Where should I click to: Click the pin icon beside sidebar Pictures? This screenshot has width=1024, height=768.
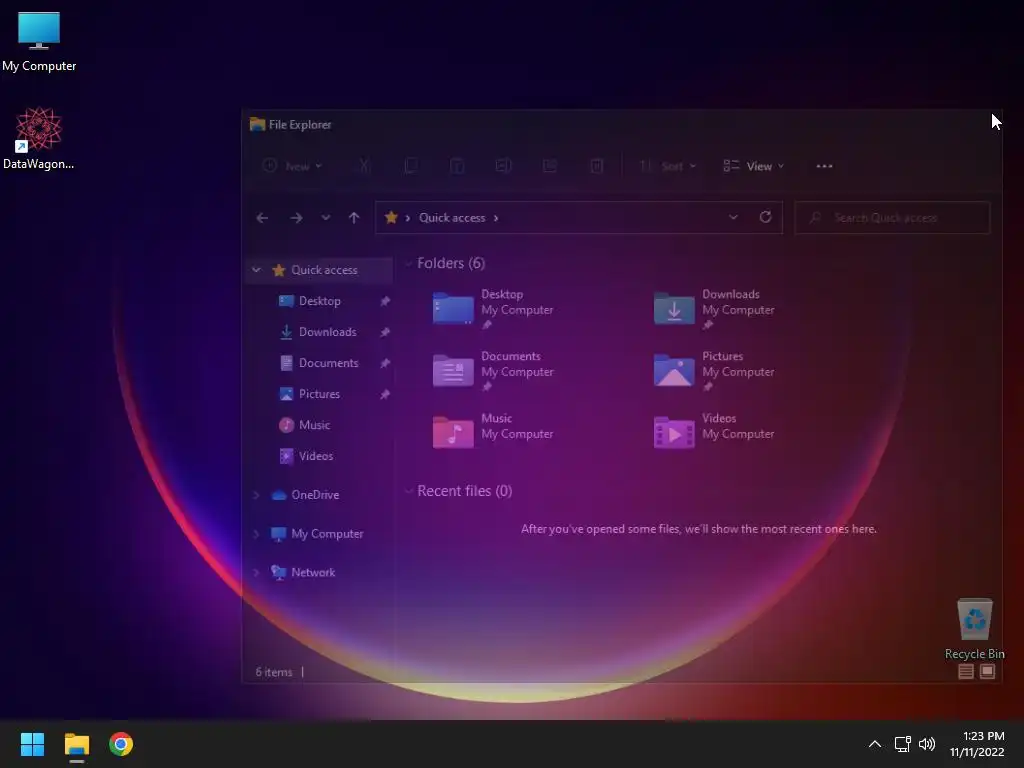coord(385,394)
